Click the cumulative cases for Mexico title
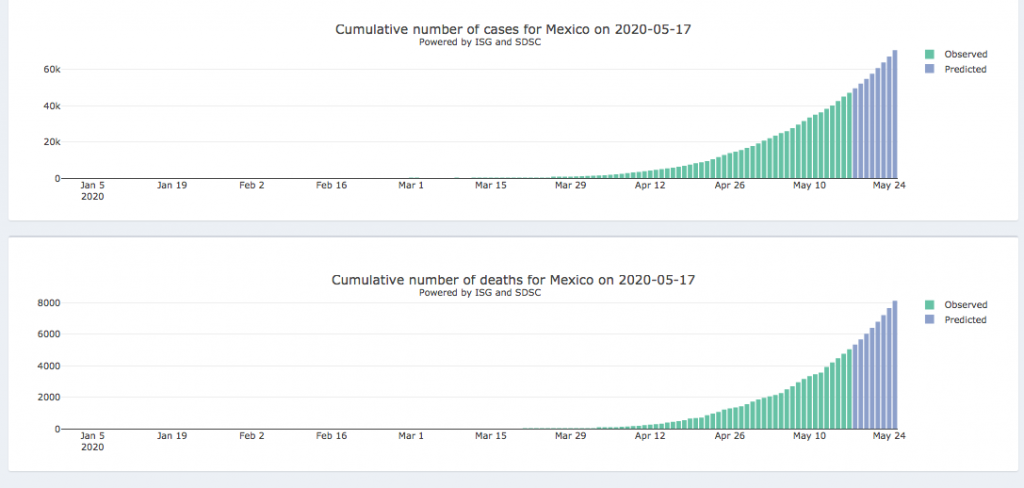Screen dimensions: 1024x488 pyautogui.click(x=513, y=29)
